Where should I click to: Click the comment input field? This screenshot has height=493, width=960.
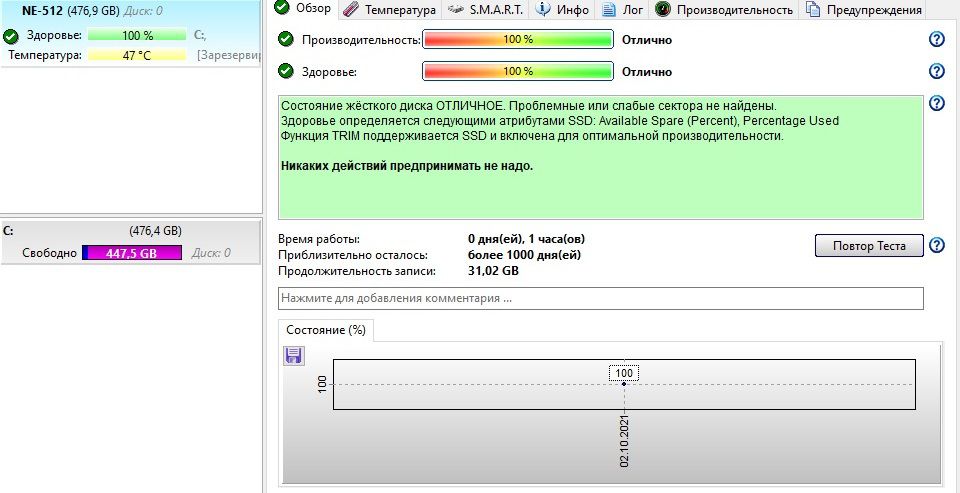(x=600, y=298)
